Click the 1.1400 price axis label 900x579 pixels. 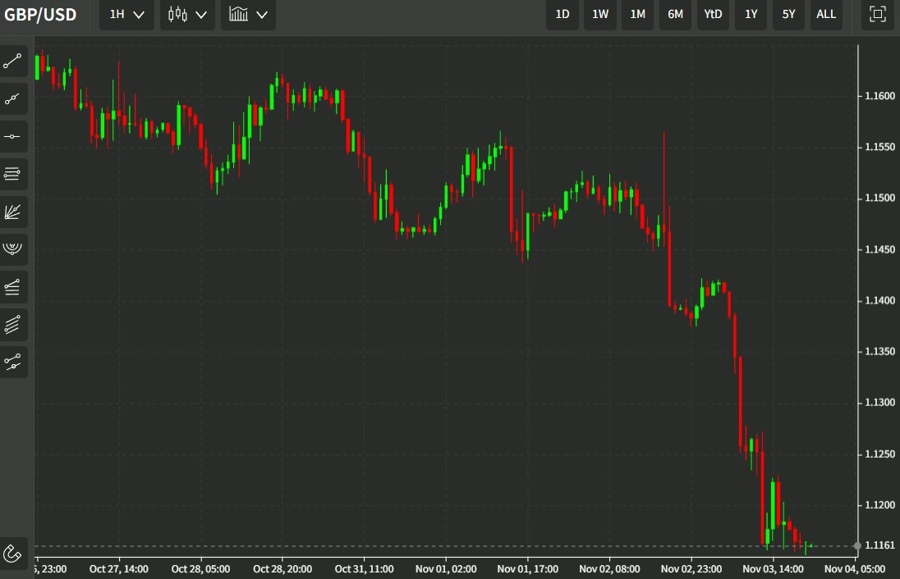880,300
